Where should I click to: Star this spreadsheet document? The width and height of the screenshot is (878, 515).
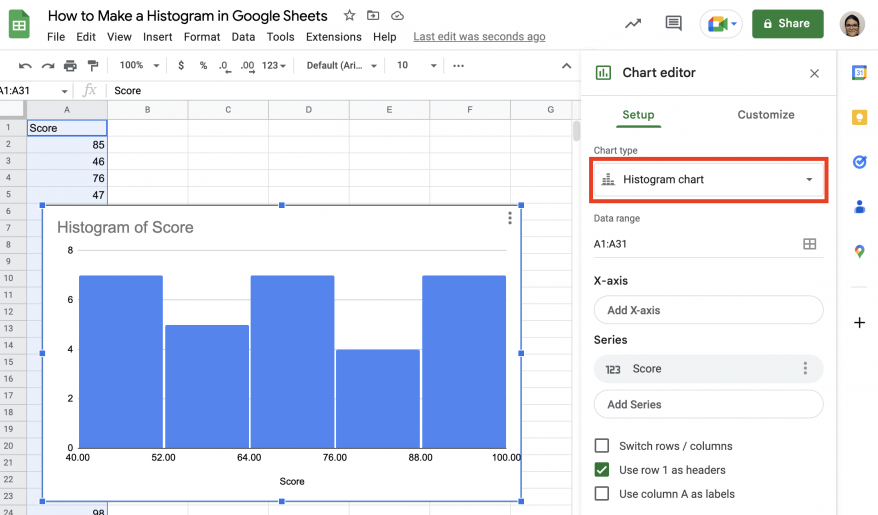[349, 16]
